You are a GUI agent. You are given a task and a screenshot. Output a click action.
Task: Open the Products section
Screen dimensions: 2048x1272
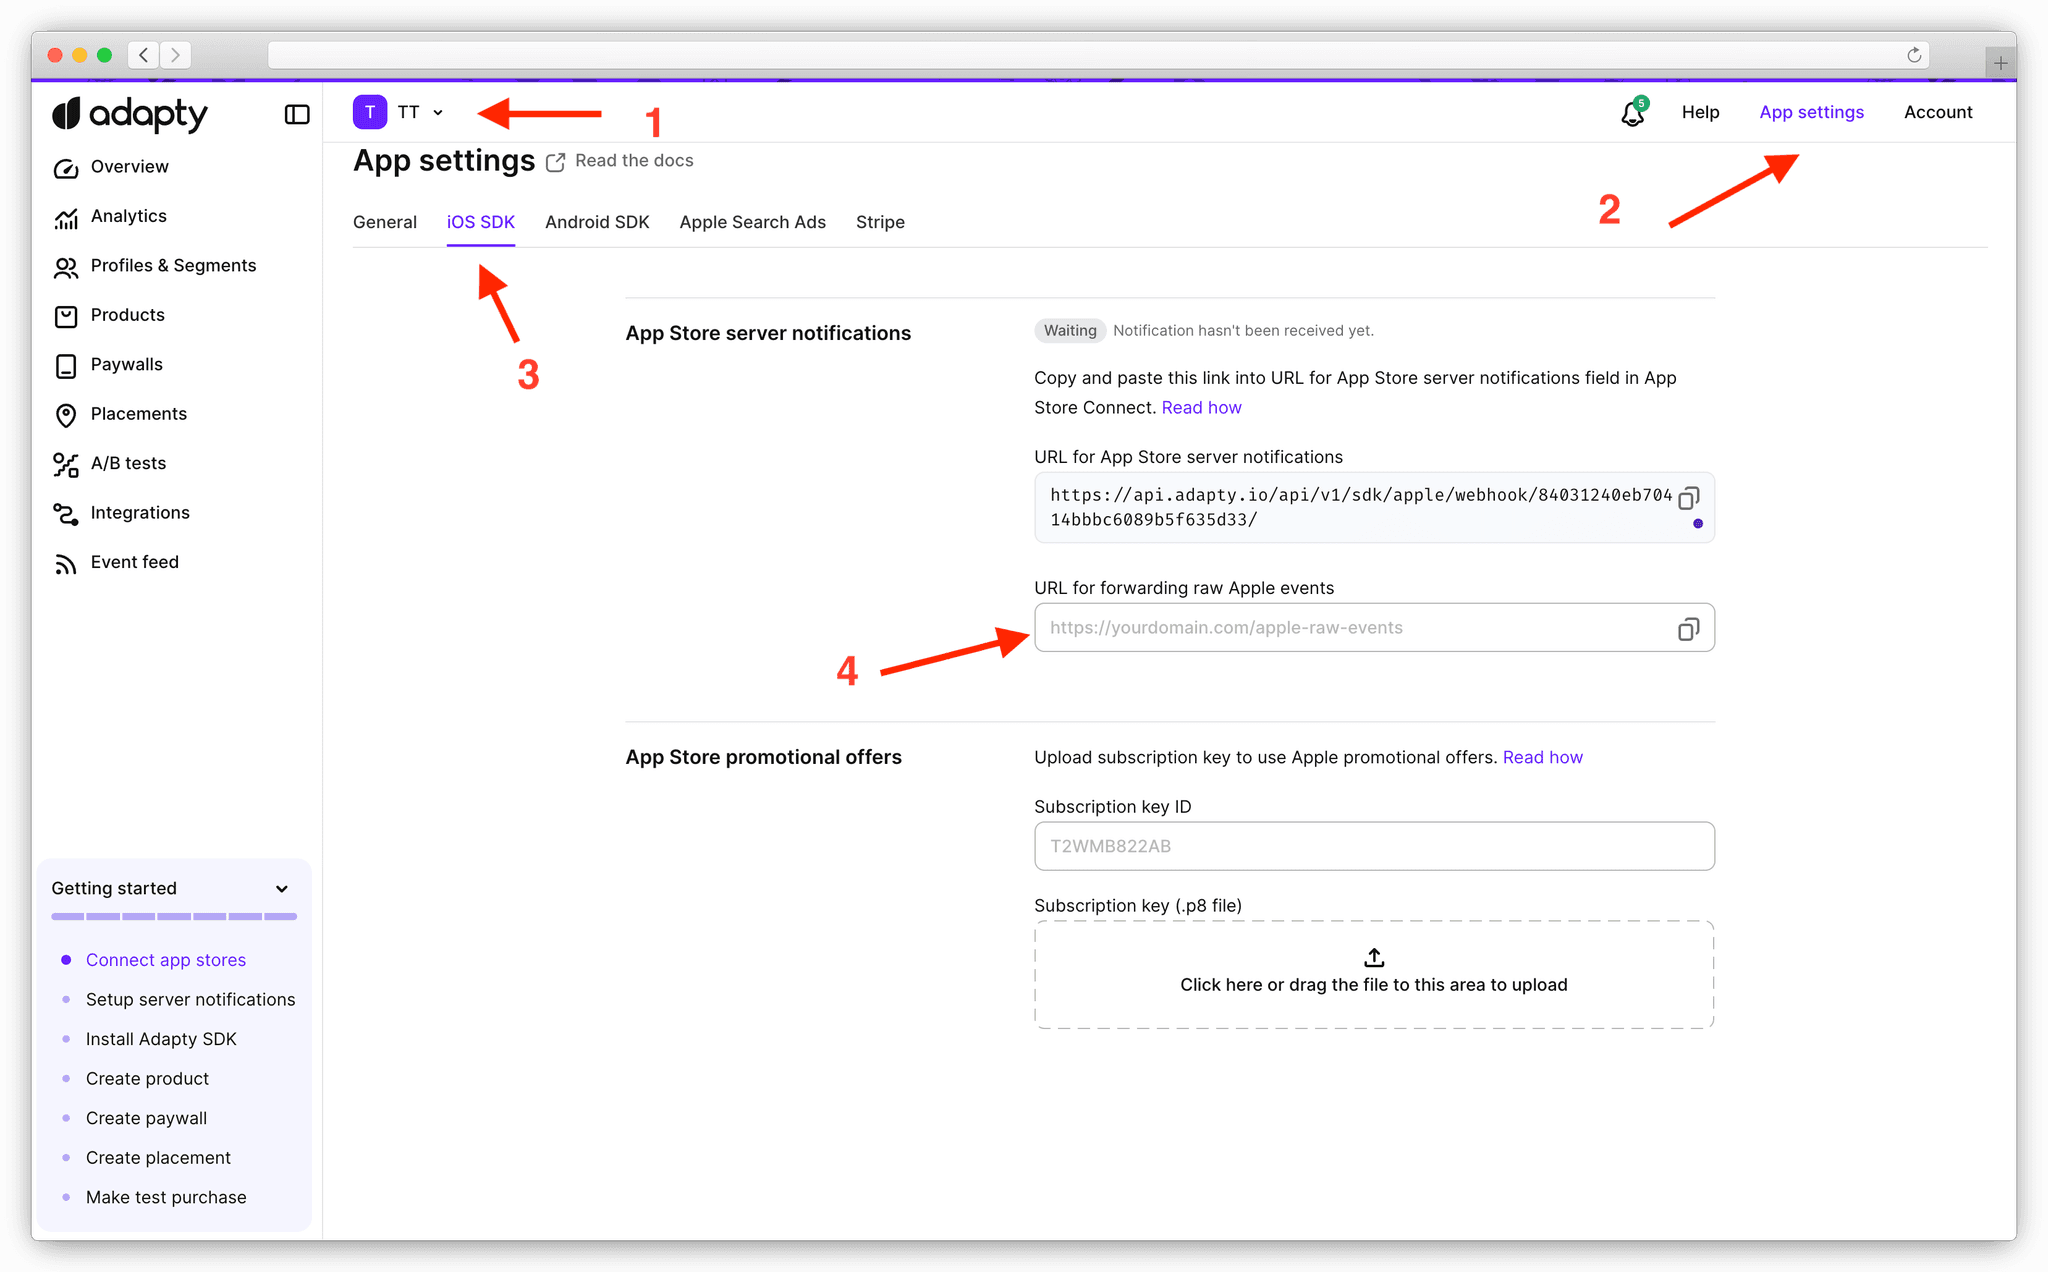pos(66,315)
